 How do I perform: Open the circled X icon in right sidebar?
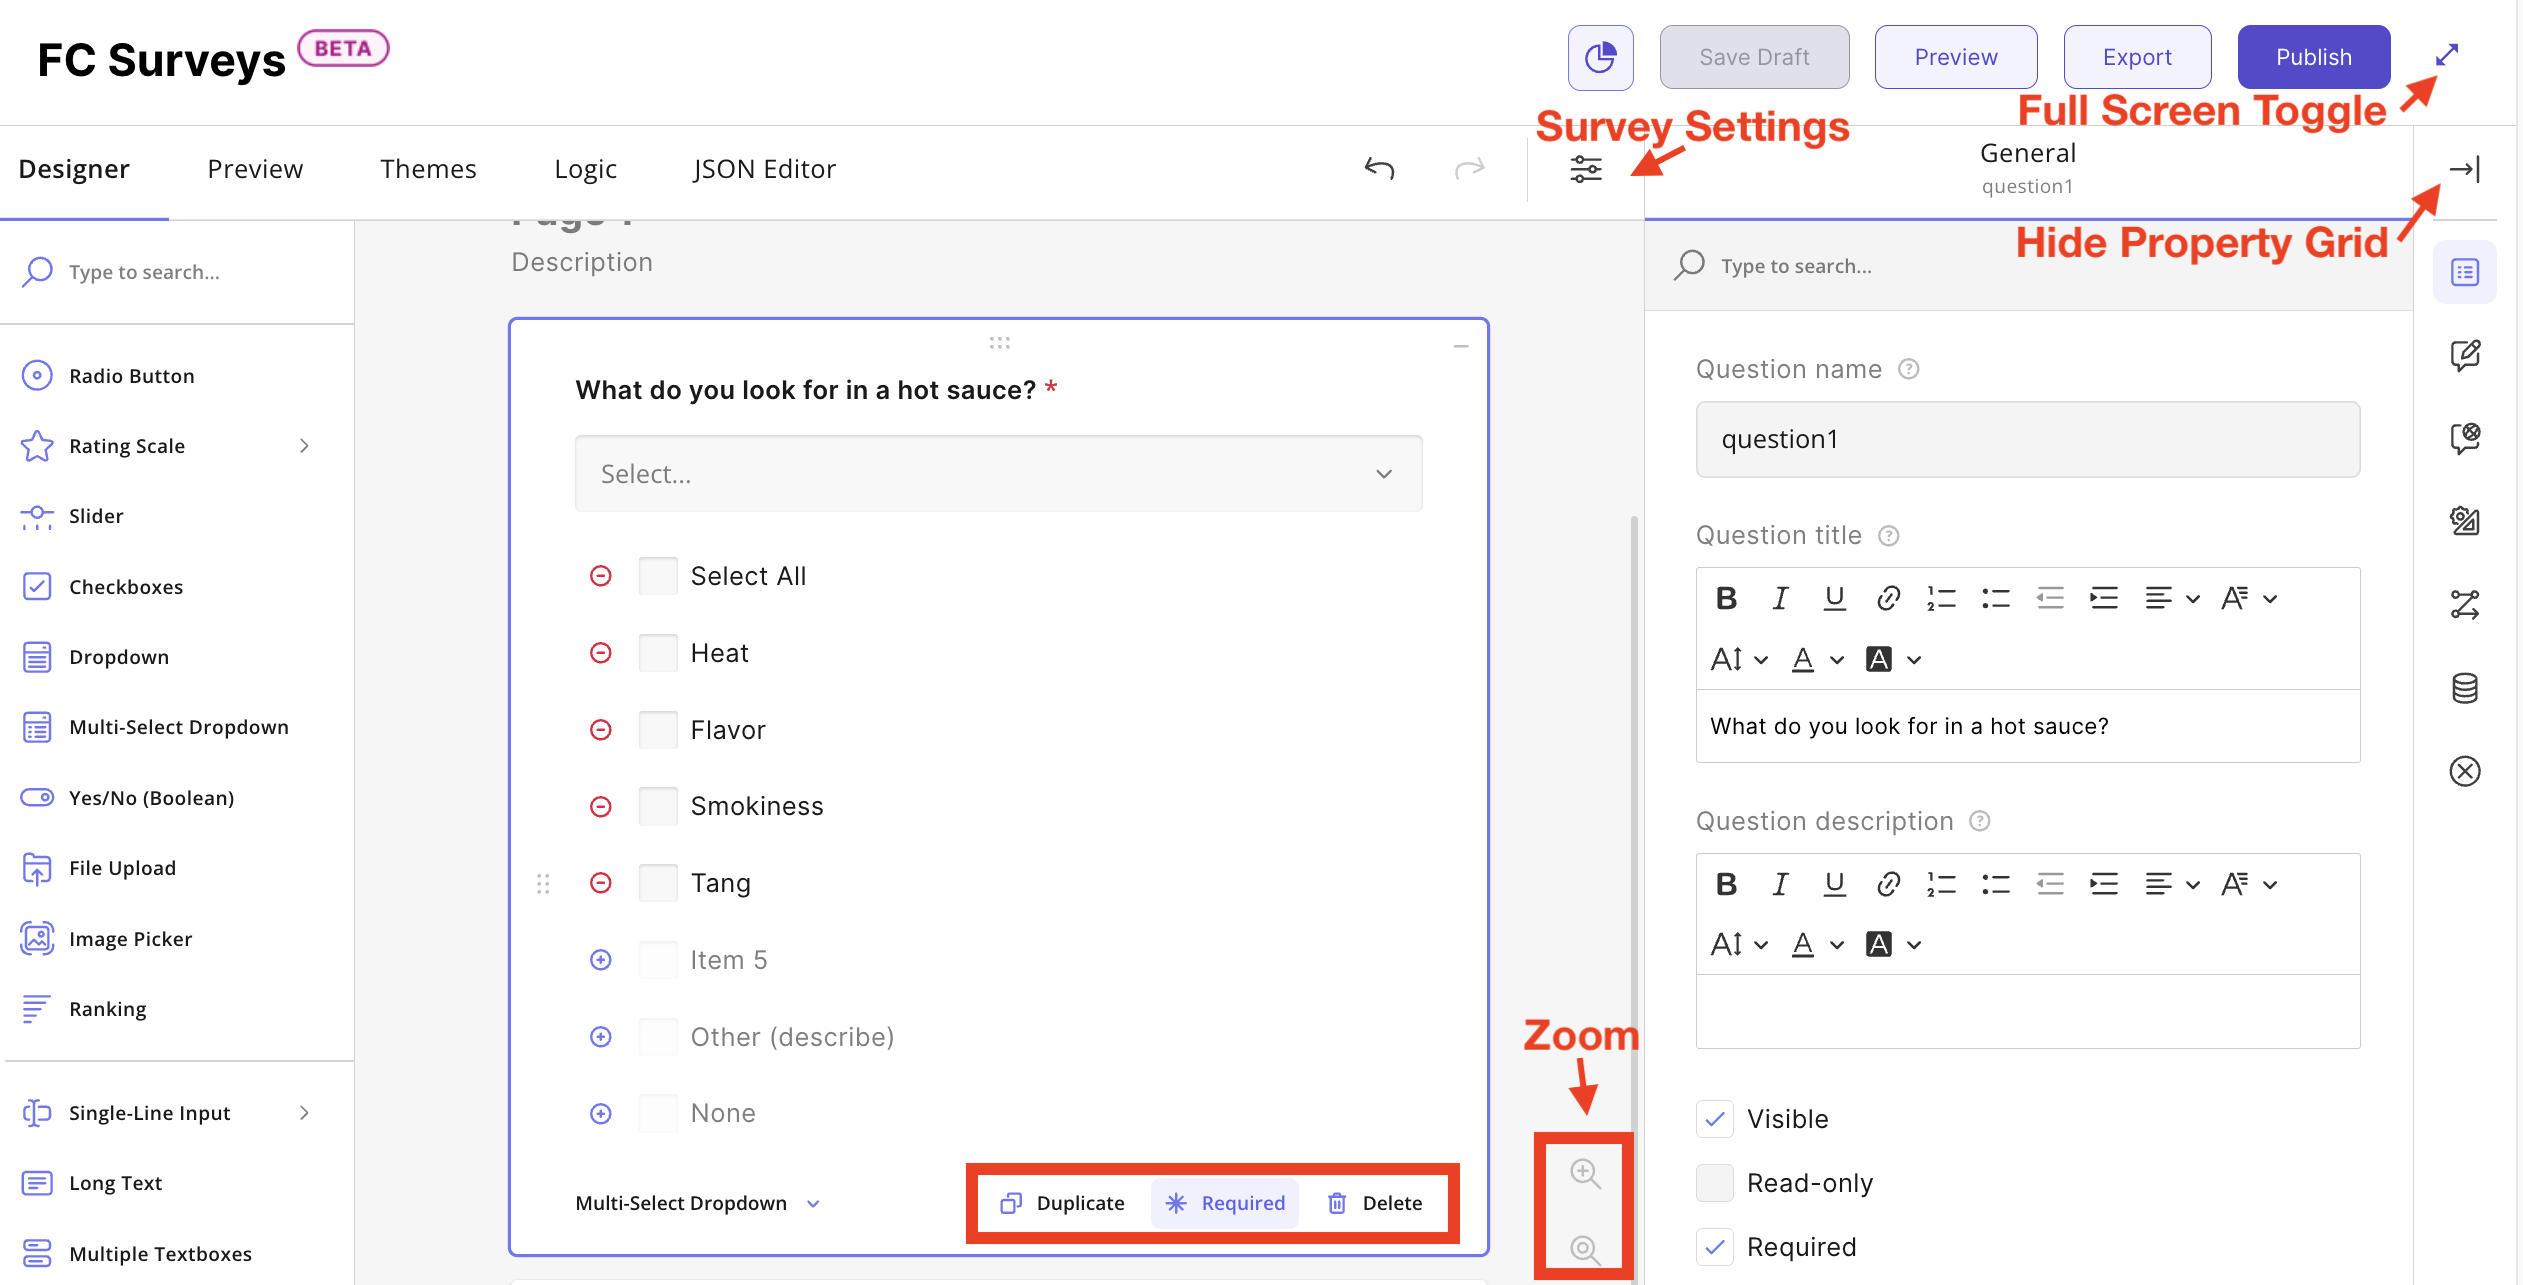coord(2465,771)
